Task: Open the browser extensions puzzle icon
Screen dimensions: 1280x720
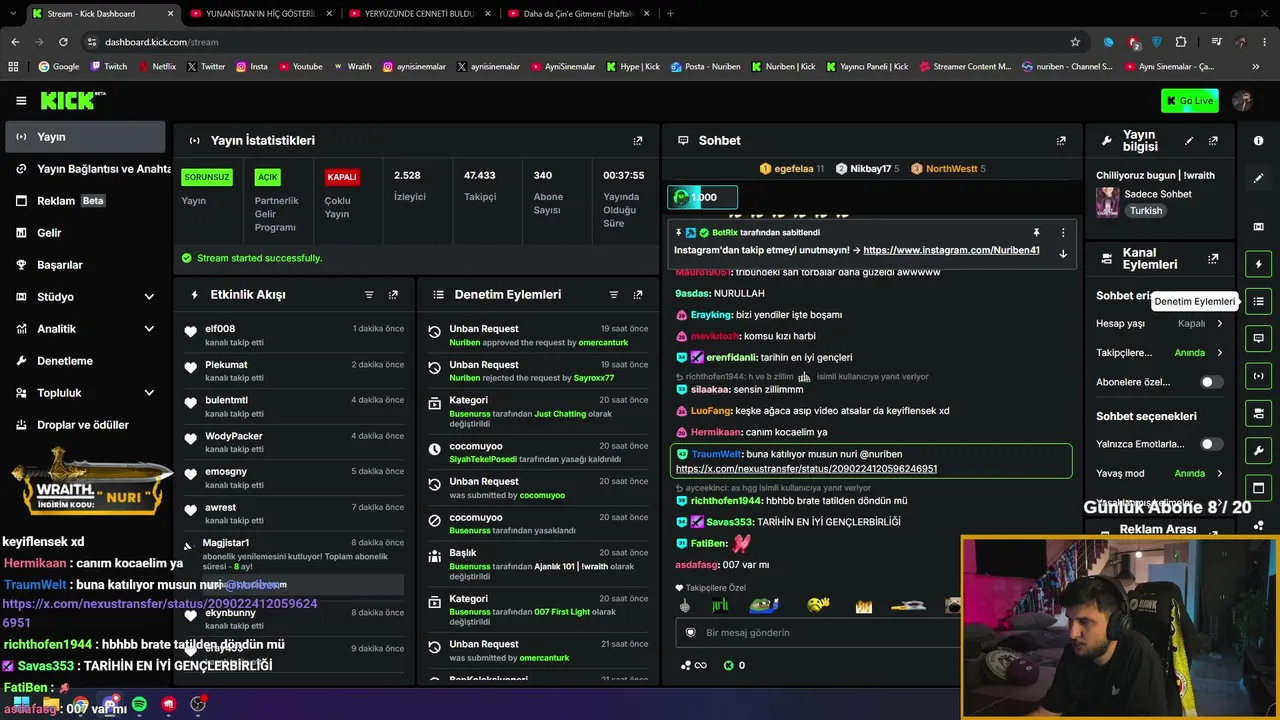Action: pos(1181,42)
